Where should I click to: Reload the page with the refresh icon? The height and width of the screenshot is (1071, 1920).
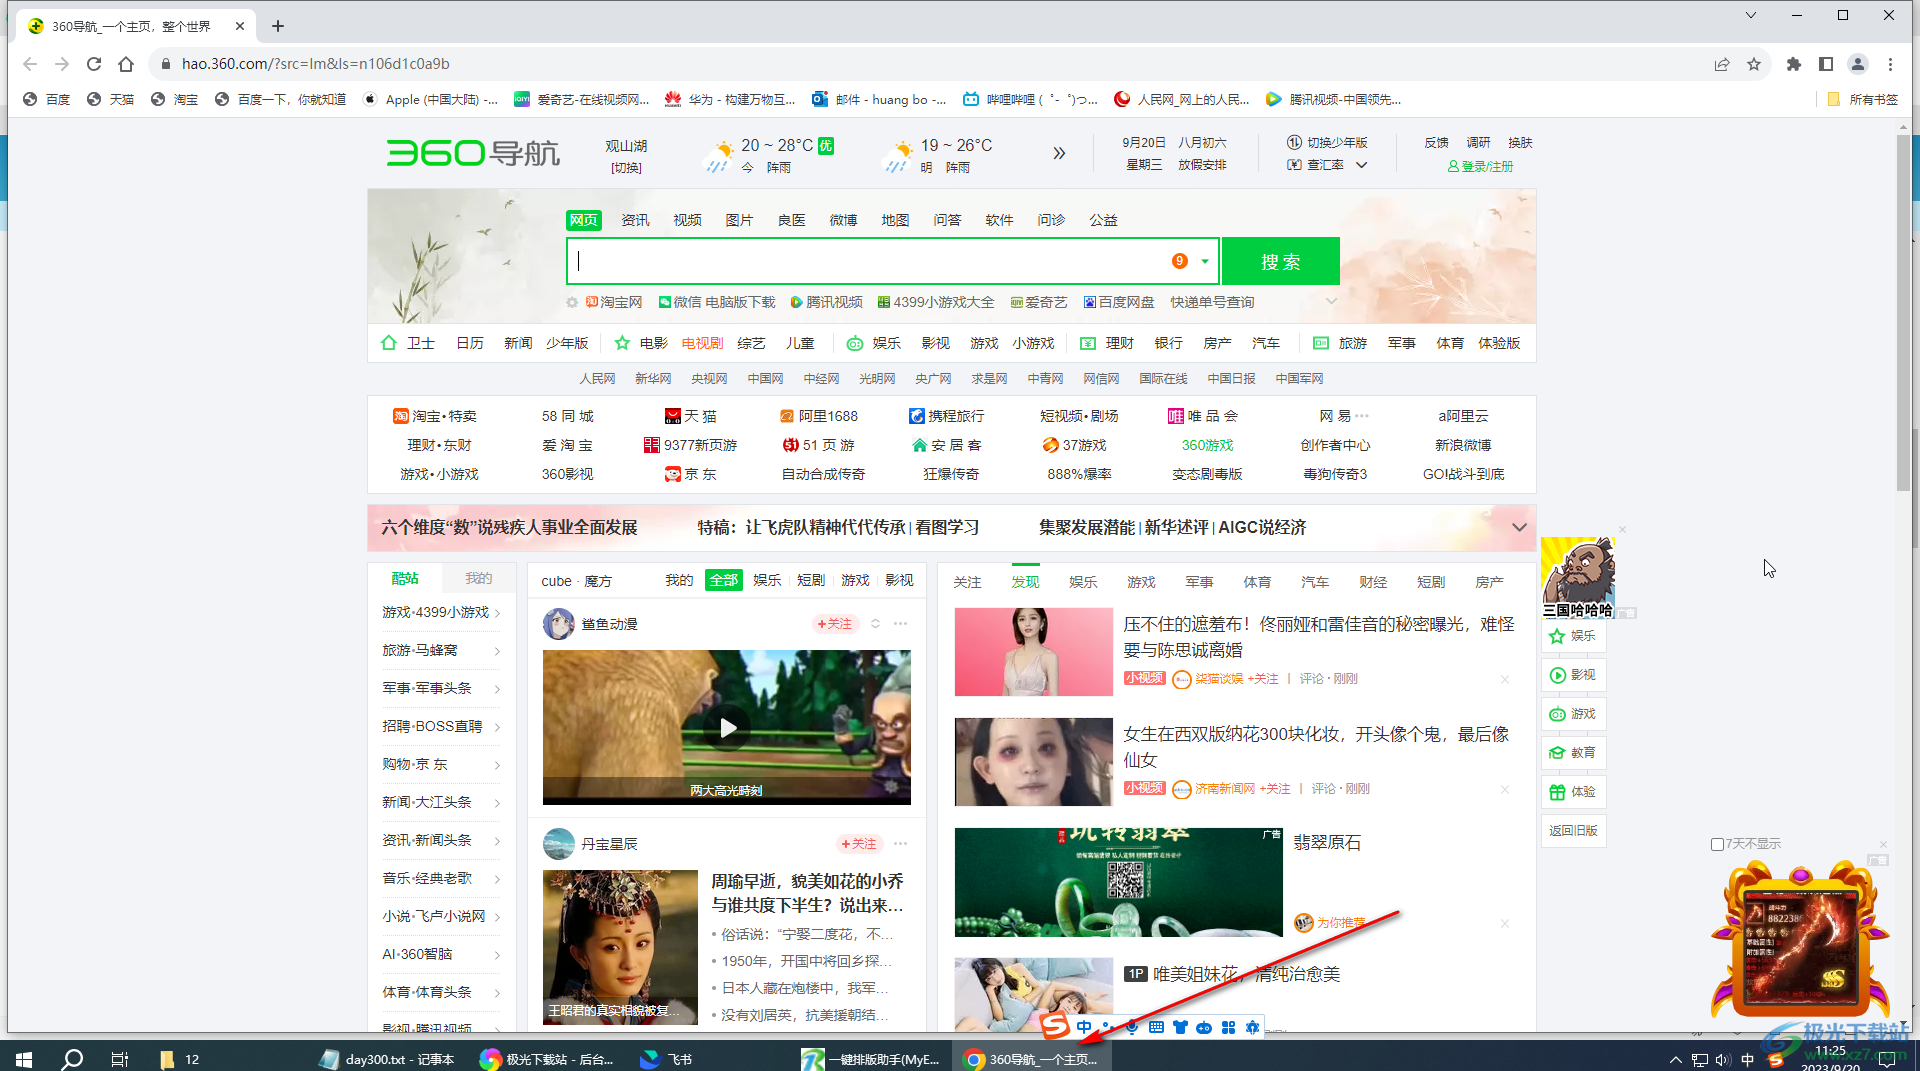(94, 64)
